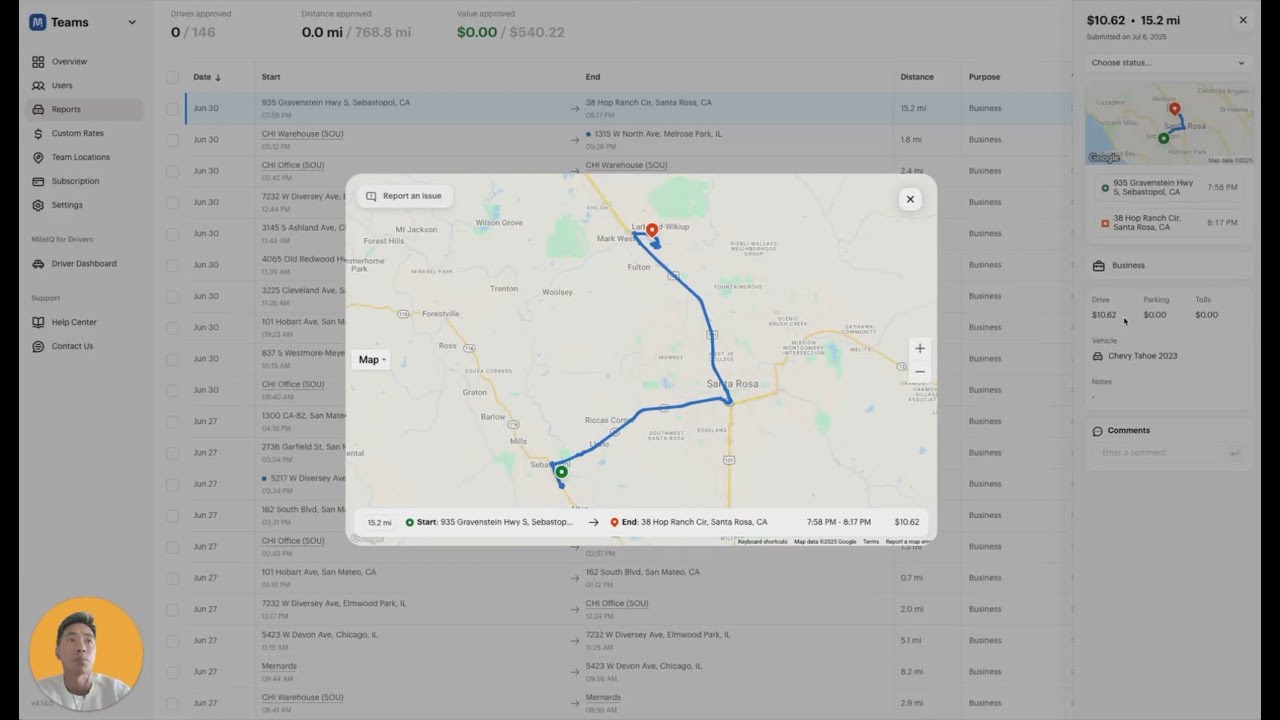The height and width of the screenshot is (720, 1280).
Task: Click the map thumbnail in details panel
Action: tap(1169, 124)
